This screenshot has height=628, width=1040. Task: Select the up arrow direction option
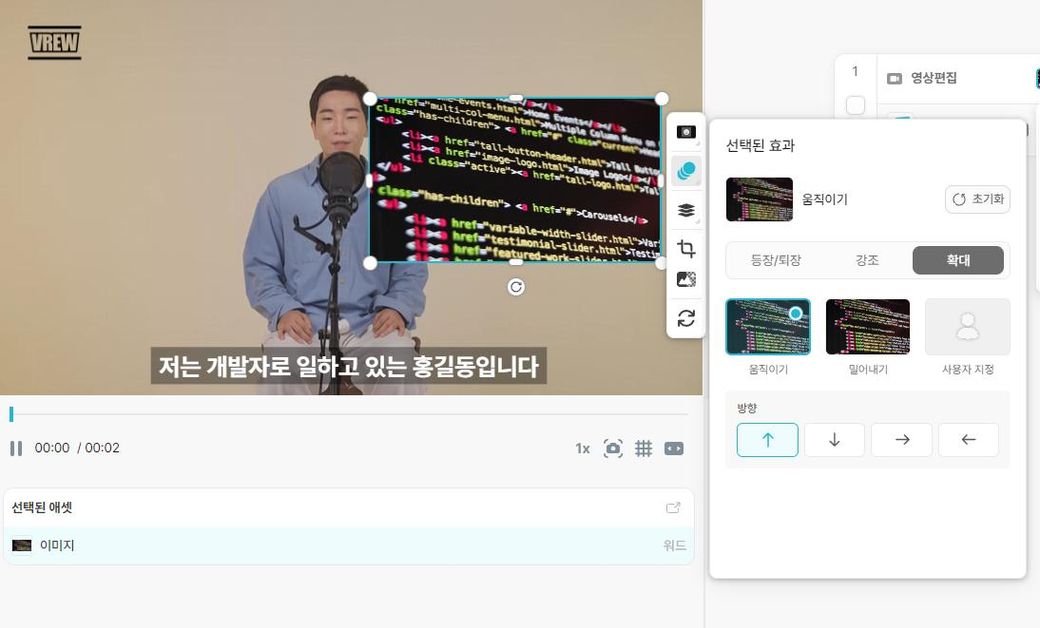tap(767, 440)
